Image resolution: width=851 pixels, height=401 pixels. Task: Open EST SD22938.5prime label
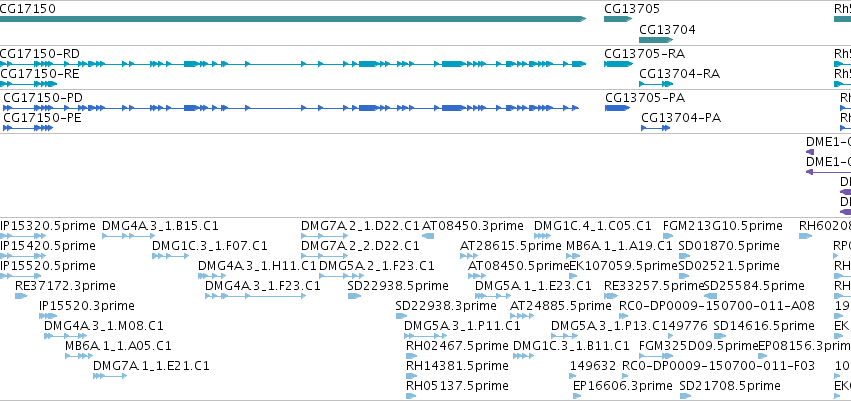point(398,286)
